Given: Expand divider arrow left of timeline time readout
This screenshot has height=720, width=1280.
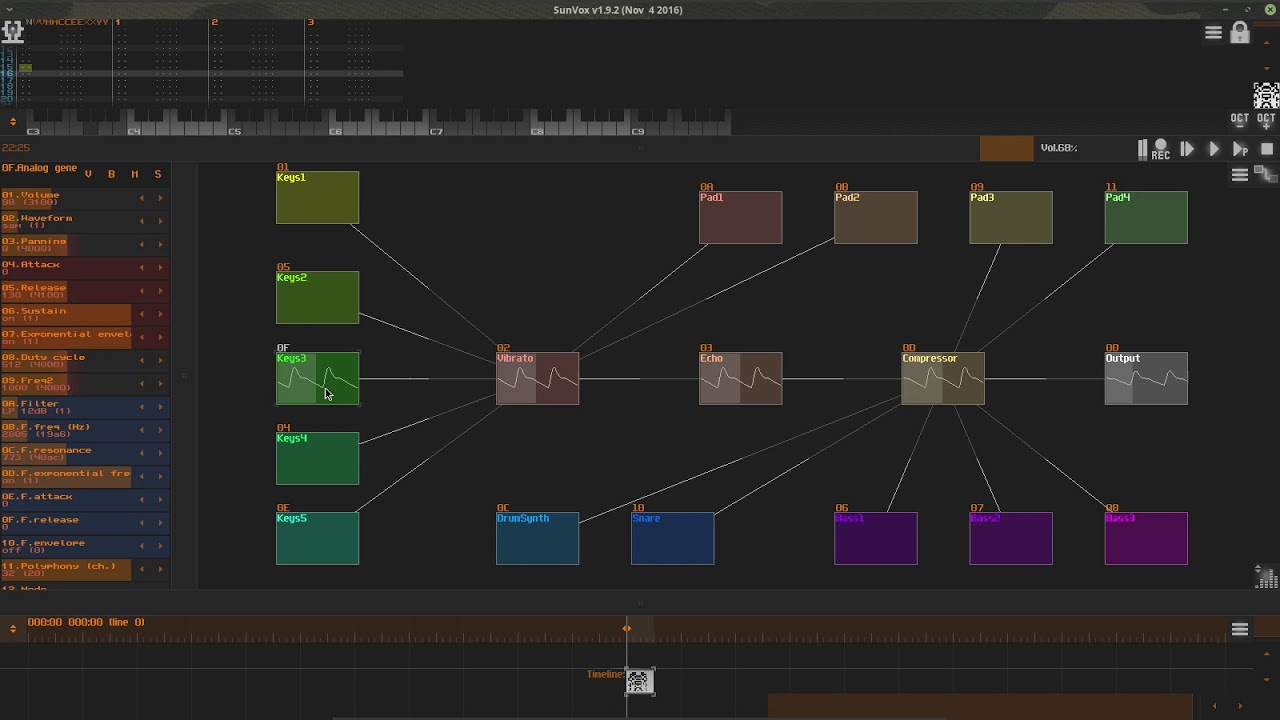Looking at the screenshot, I should (x=12, y=629).
